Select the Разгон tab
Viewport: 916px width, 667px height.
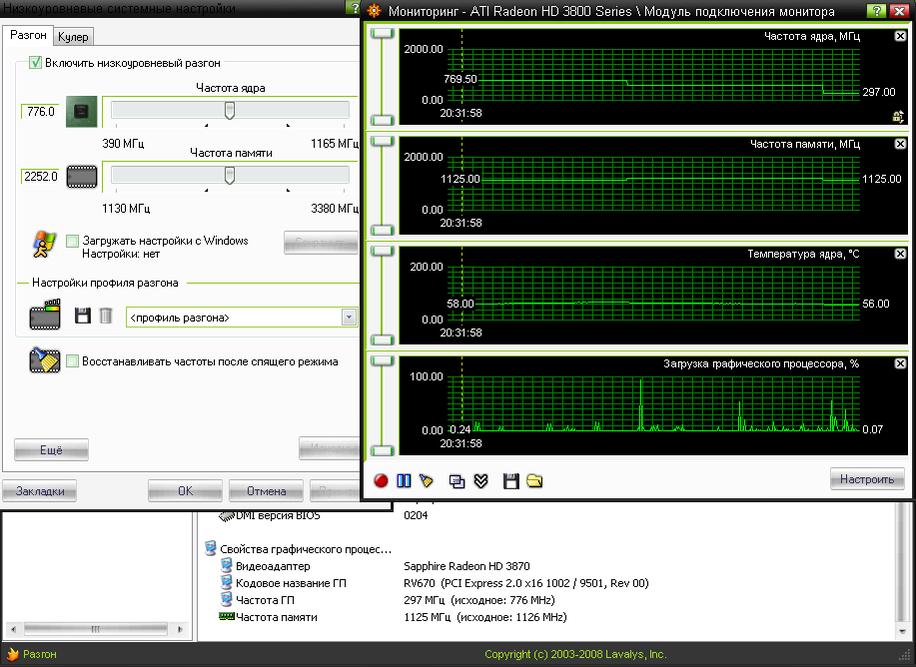click(x=28, y=35)
